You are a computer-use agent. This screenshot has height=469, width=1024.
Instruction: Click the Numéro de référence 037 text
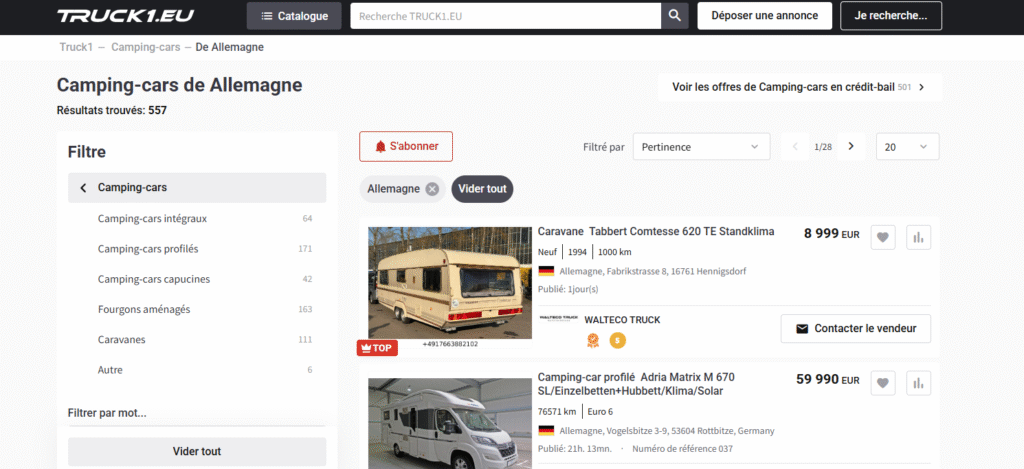682,449
